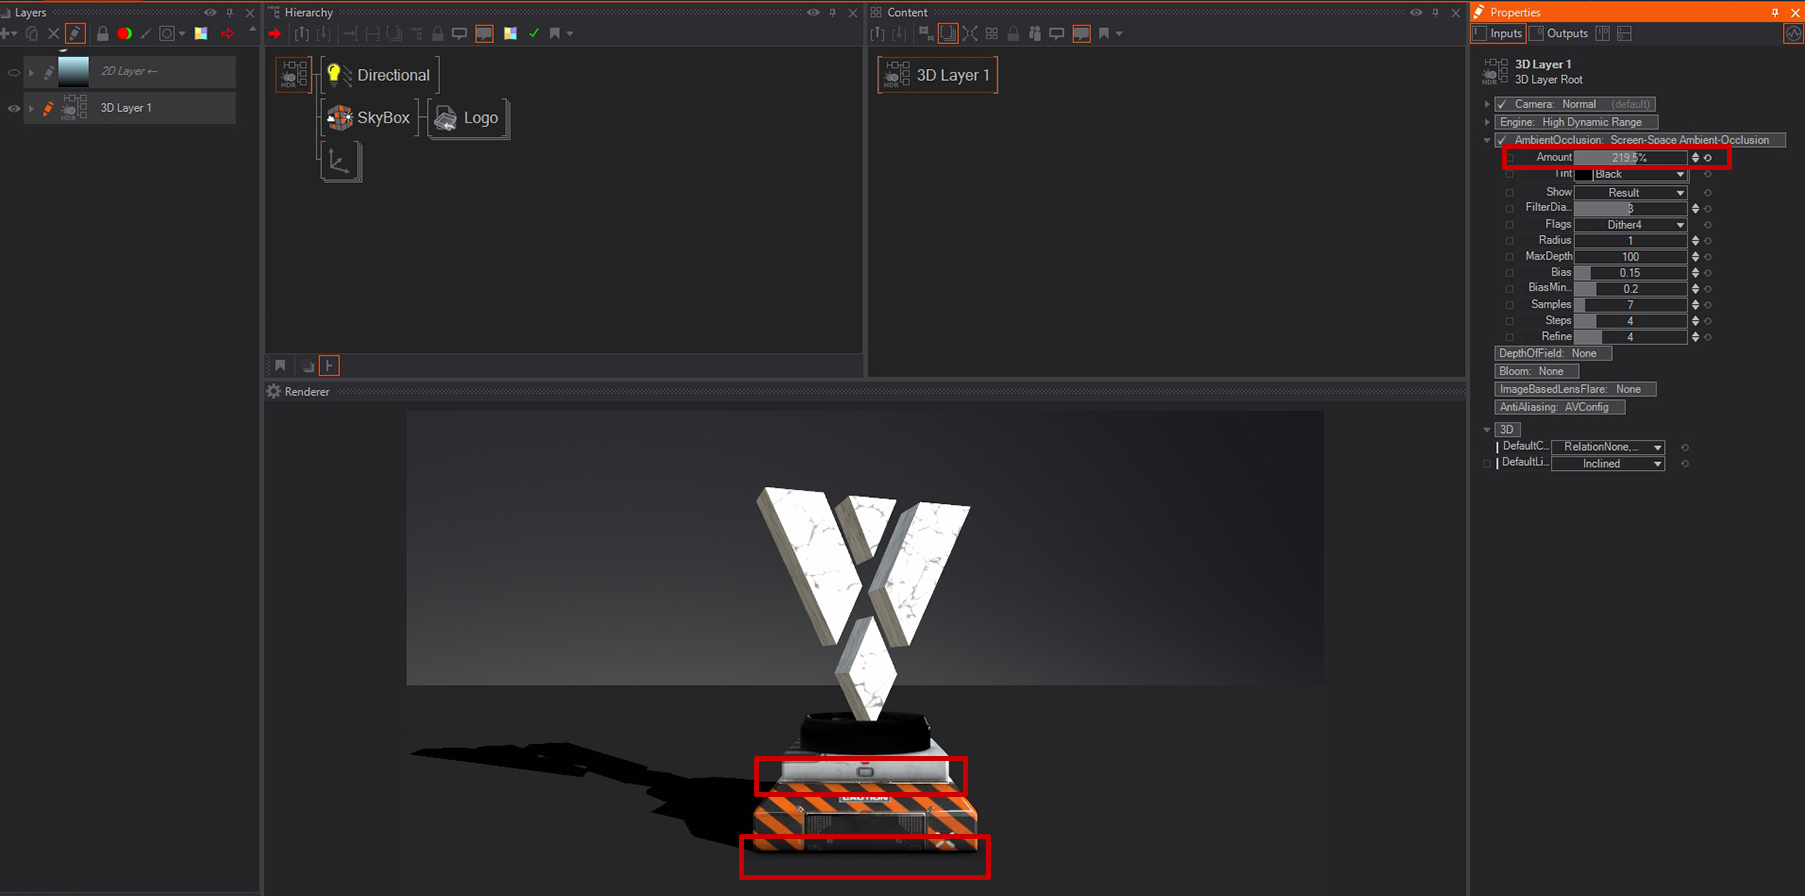Click the lock icon in Layers toolbar

(x=102, y=33)
